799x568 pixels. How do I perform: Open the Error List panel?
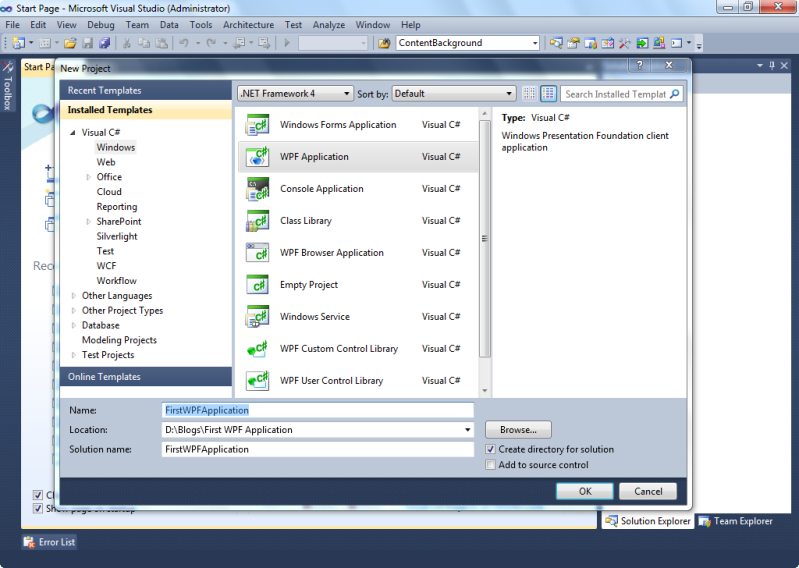point(49,543)
